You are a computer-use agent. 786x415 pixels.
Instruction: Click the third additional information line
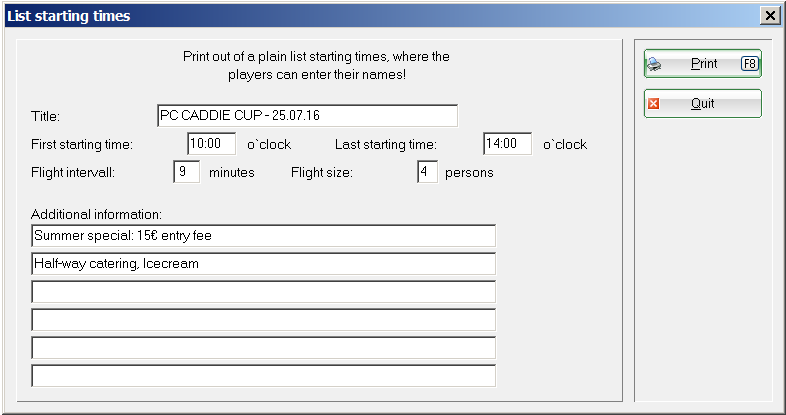pyautogui.click(x=264, y=292)
